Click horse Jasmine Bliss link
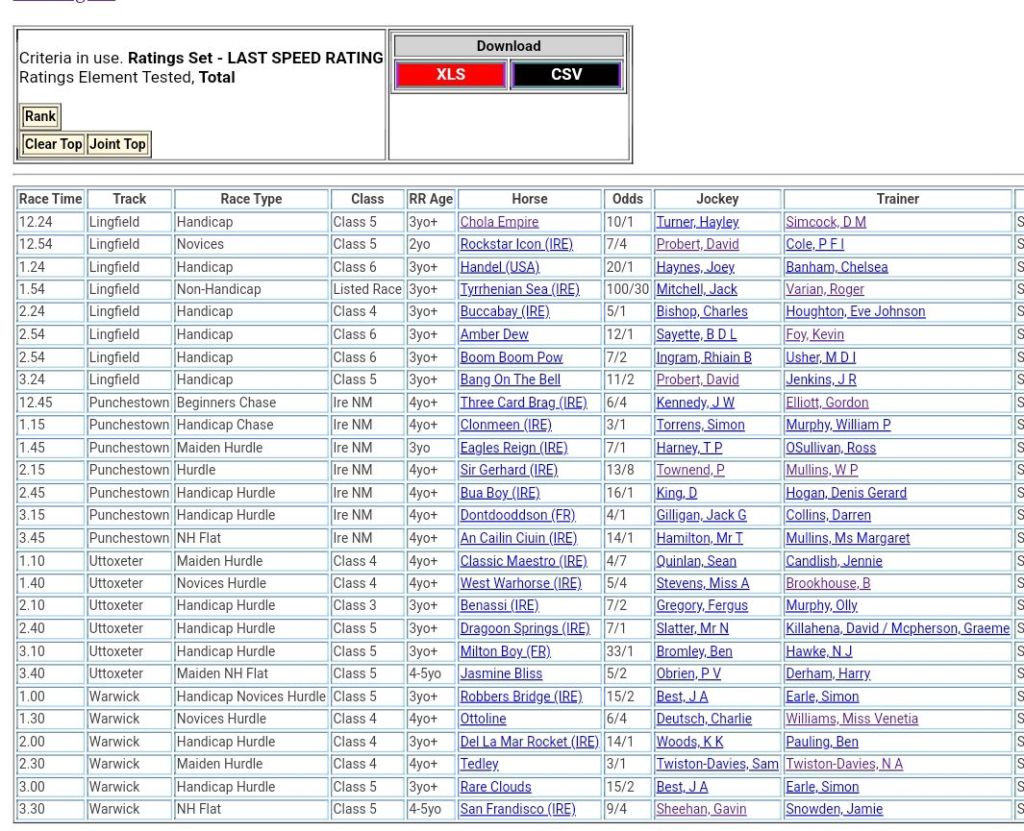Viewport: 1024px width, 831px height. tap(501, 674)
